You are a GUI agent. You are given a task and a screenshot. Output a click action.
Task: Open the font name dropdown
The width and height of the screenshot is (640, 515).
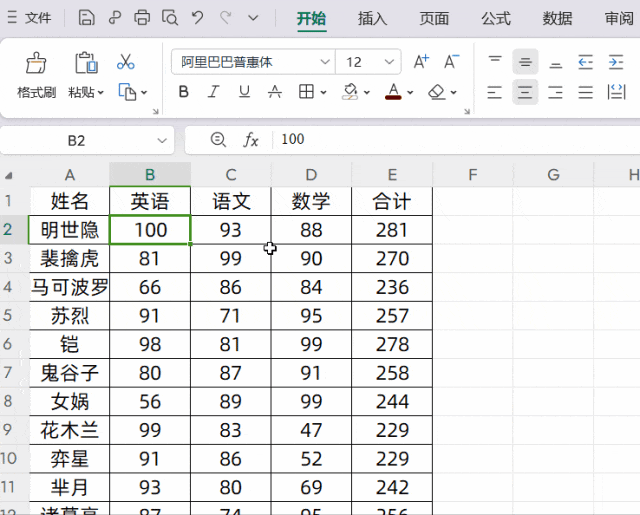coord(325,62)
